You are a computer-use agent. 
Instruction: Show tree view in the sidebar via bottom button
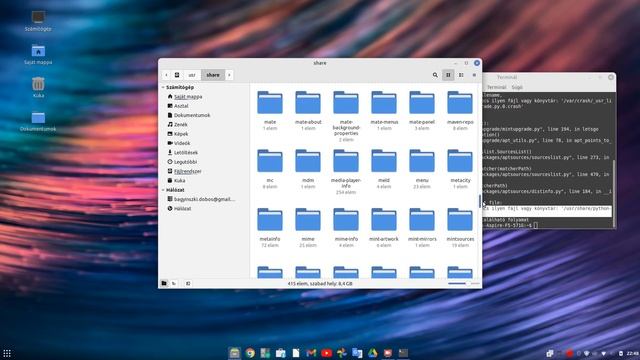pyautogui.click(x=174, y=283)
